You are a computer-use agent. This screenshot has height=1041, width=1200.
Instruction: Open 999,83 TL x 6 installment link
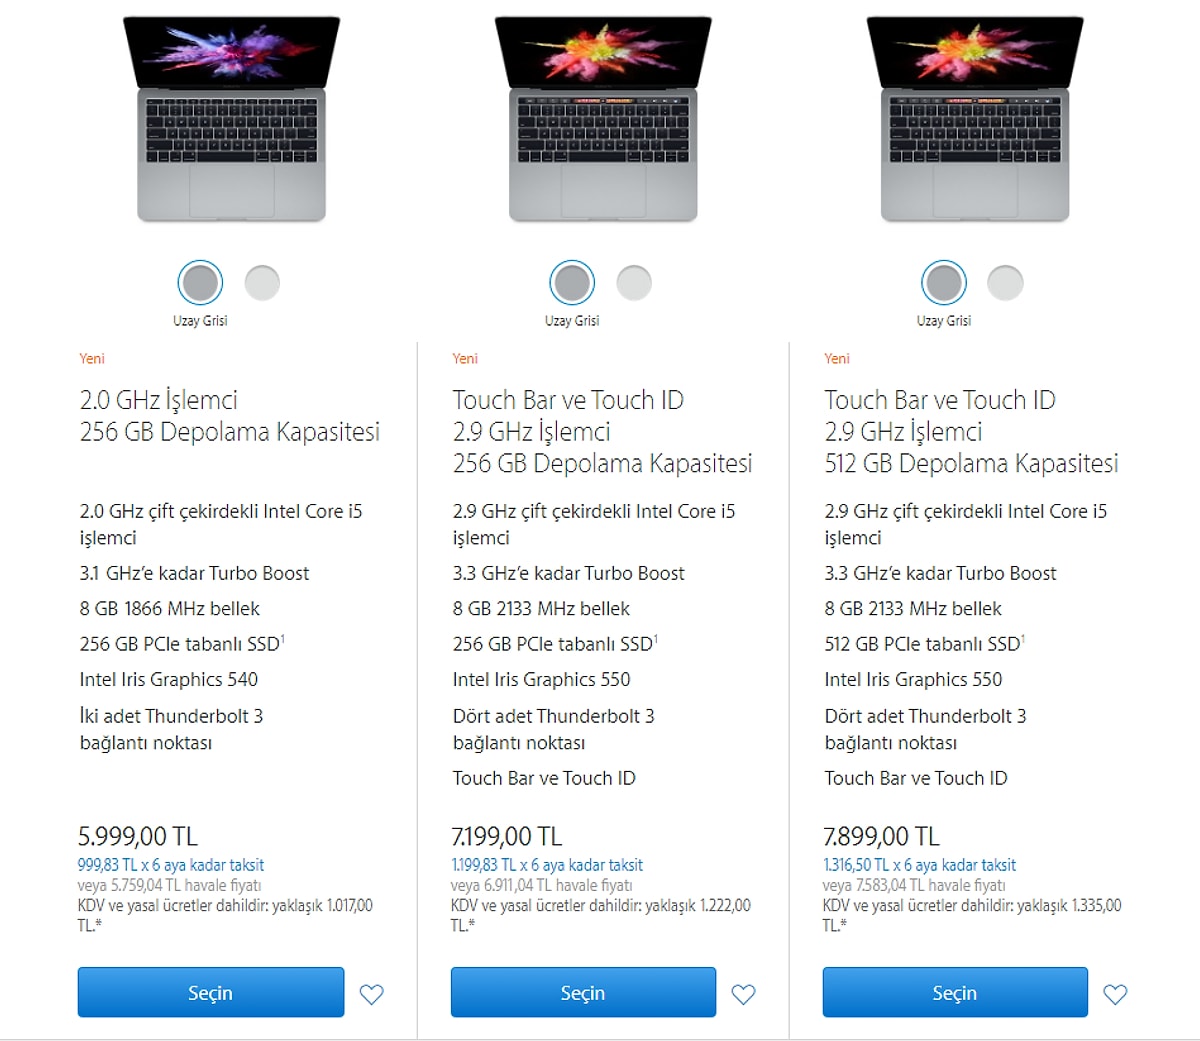click(171, 865)
